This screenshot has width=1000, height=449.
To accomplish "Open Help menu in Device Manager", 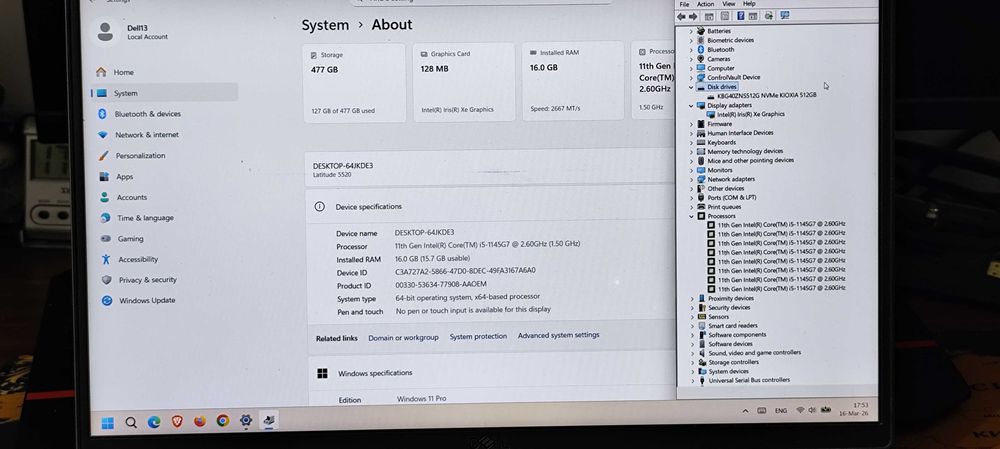I will tap(749, 4).
